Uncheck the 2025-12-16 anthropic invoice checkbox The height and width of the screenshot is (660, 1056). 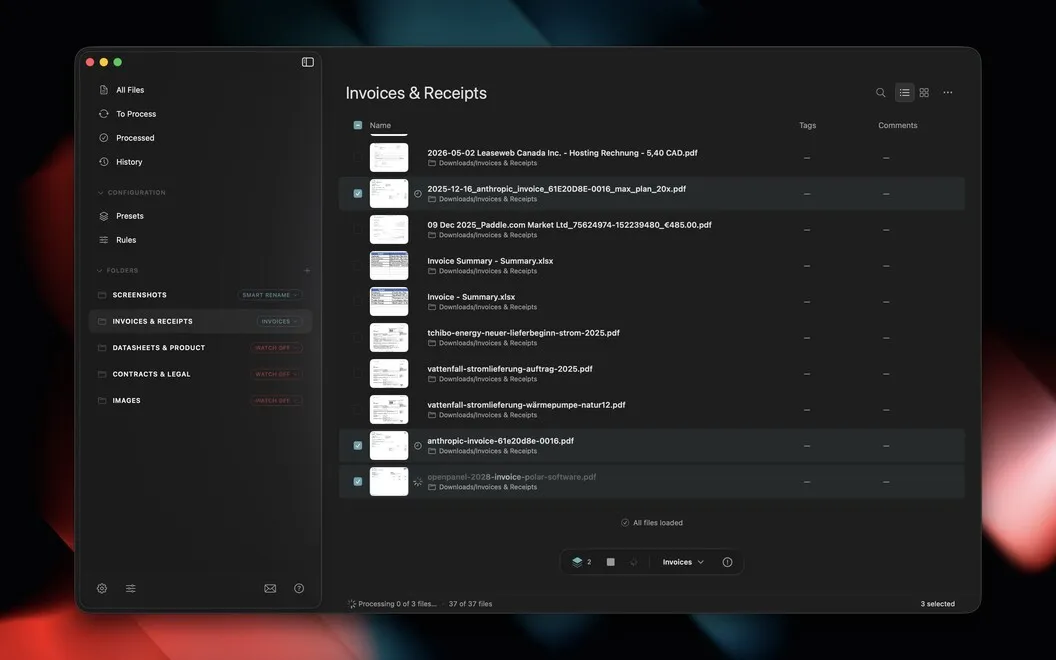[x=358, y=193]
